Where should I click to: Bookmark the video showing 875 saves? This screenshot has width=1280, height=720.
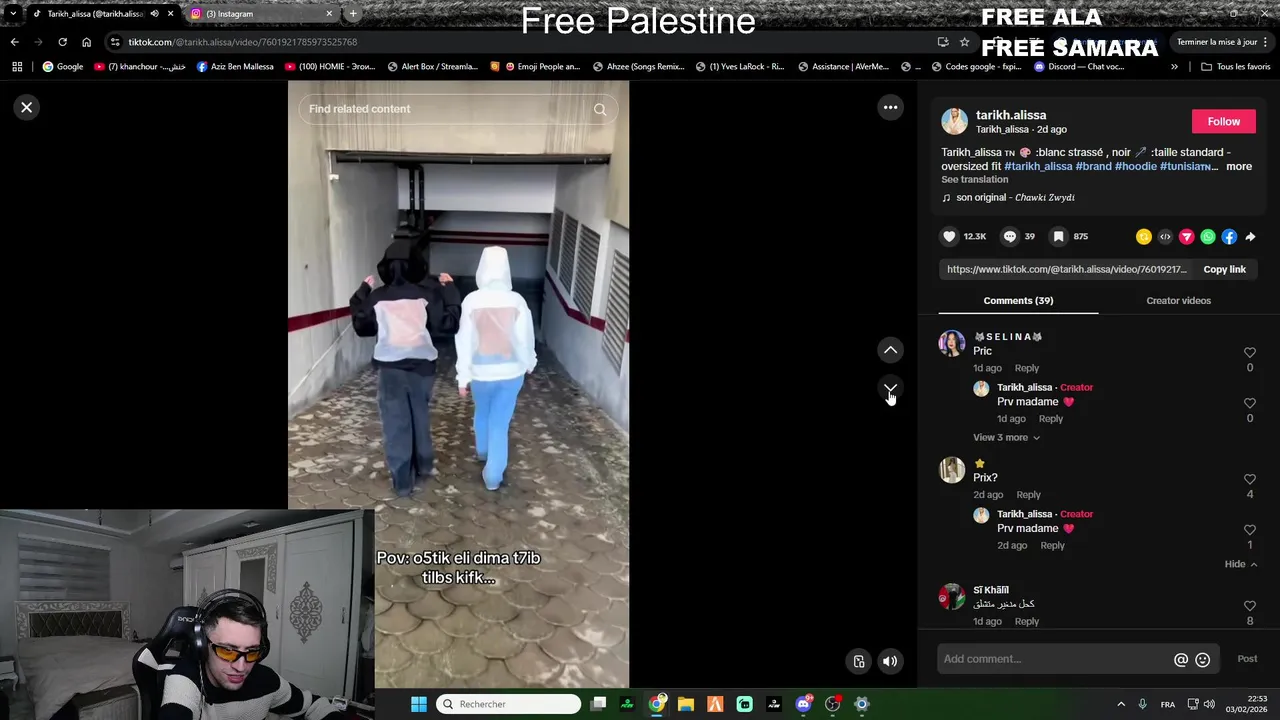pyautogui.click(x=1058, y=236)
